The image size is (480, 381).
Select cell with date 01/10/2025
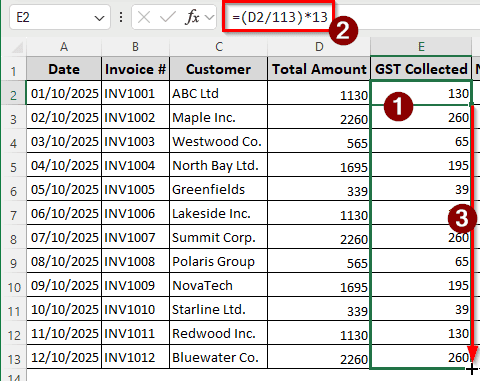click(x=64, y=93)
